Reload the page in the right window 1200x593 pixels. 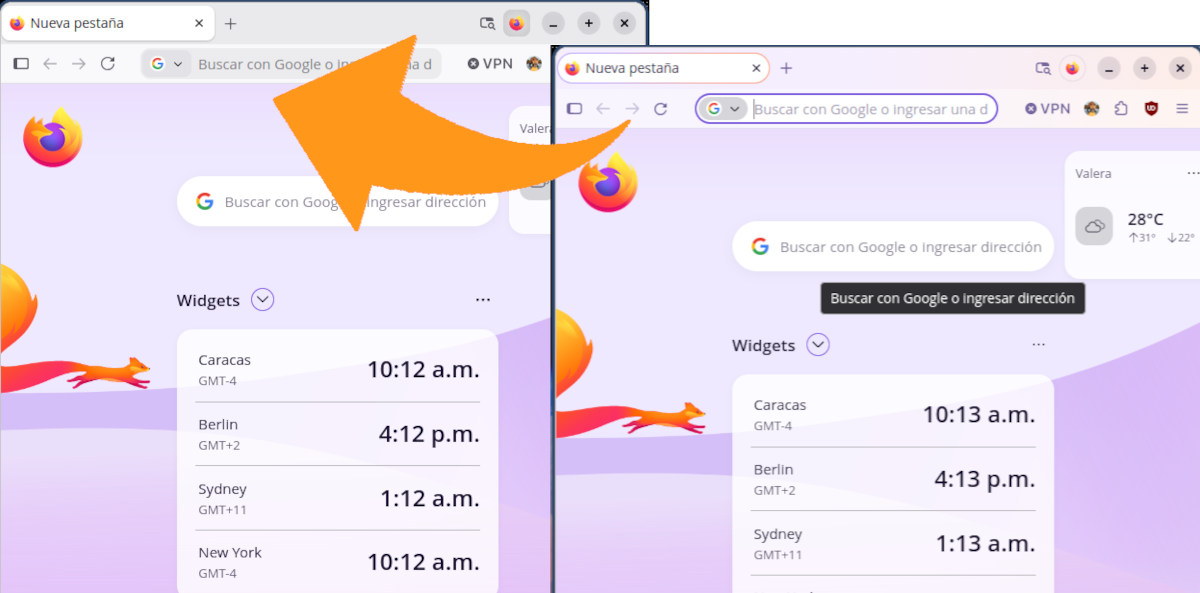(x=660, y=109)
